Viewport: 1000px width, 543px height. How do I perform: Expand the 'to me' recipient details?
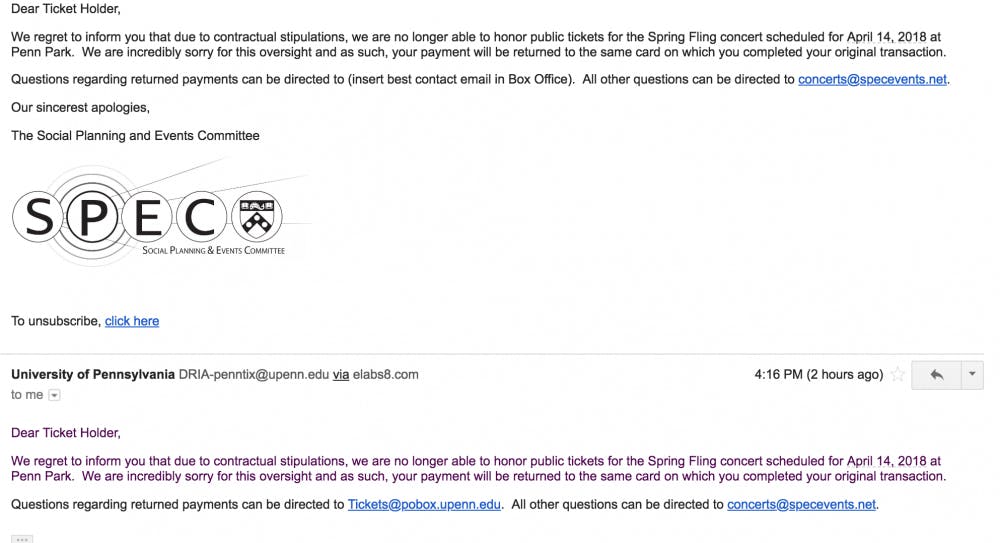point(54,395)
